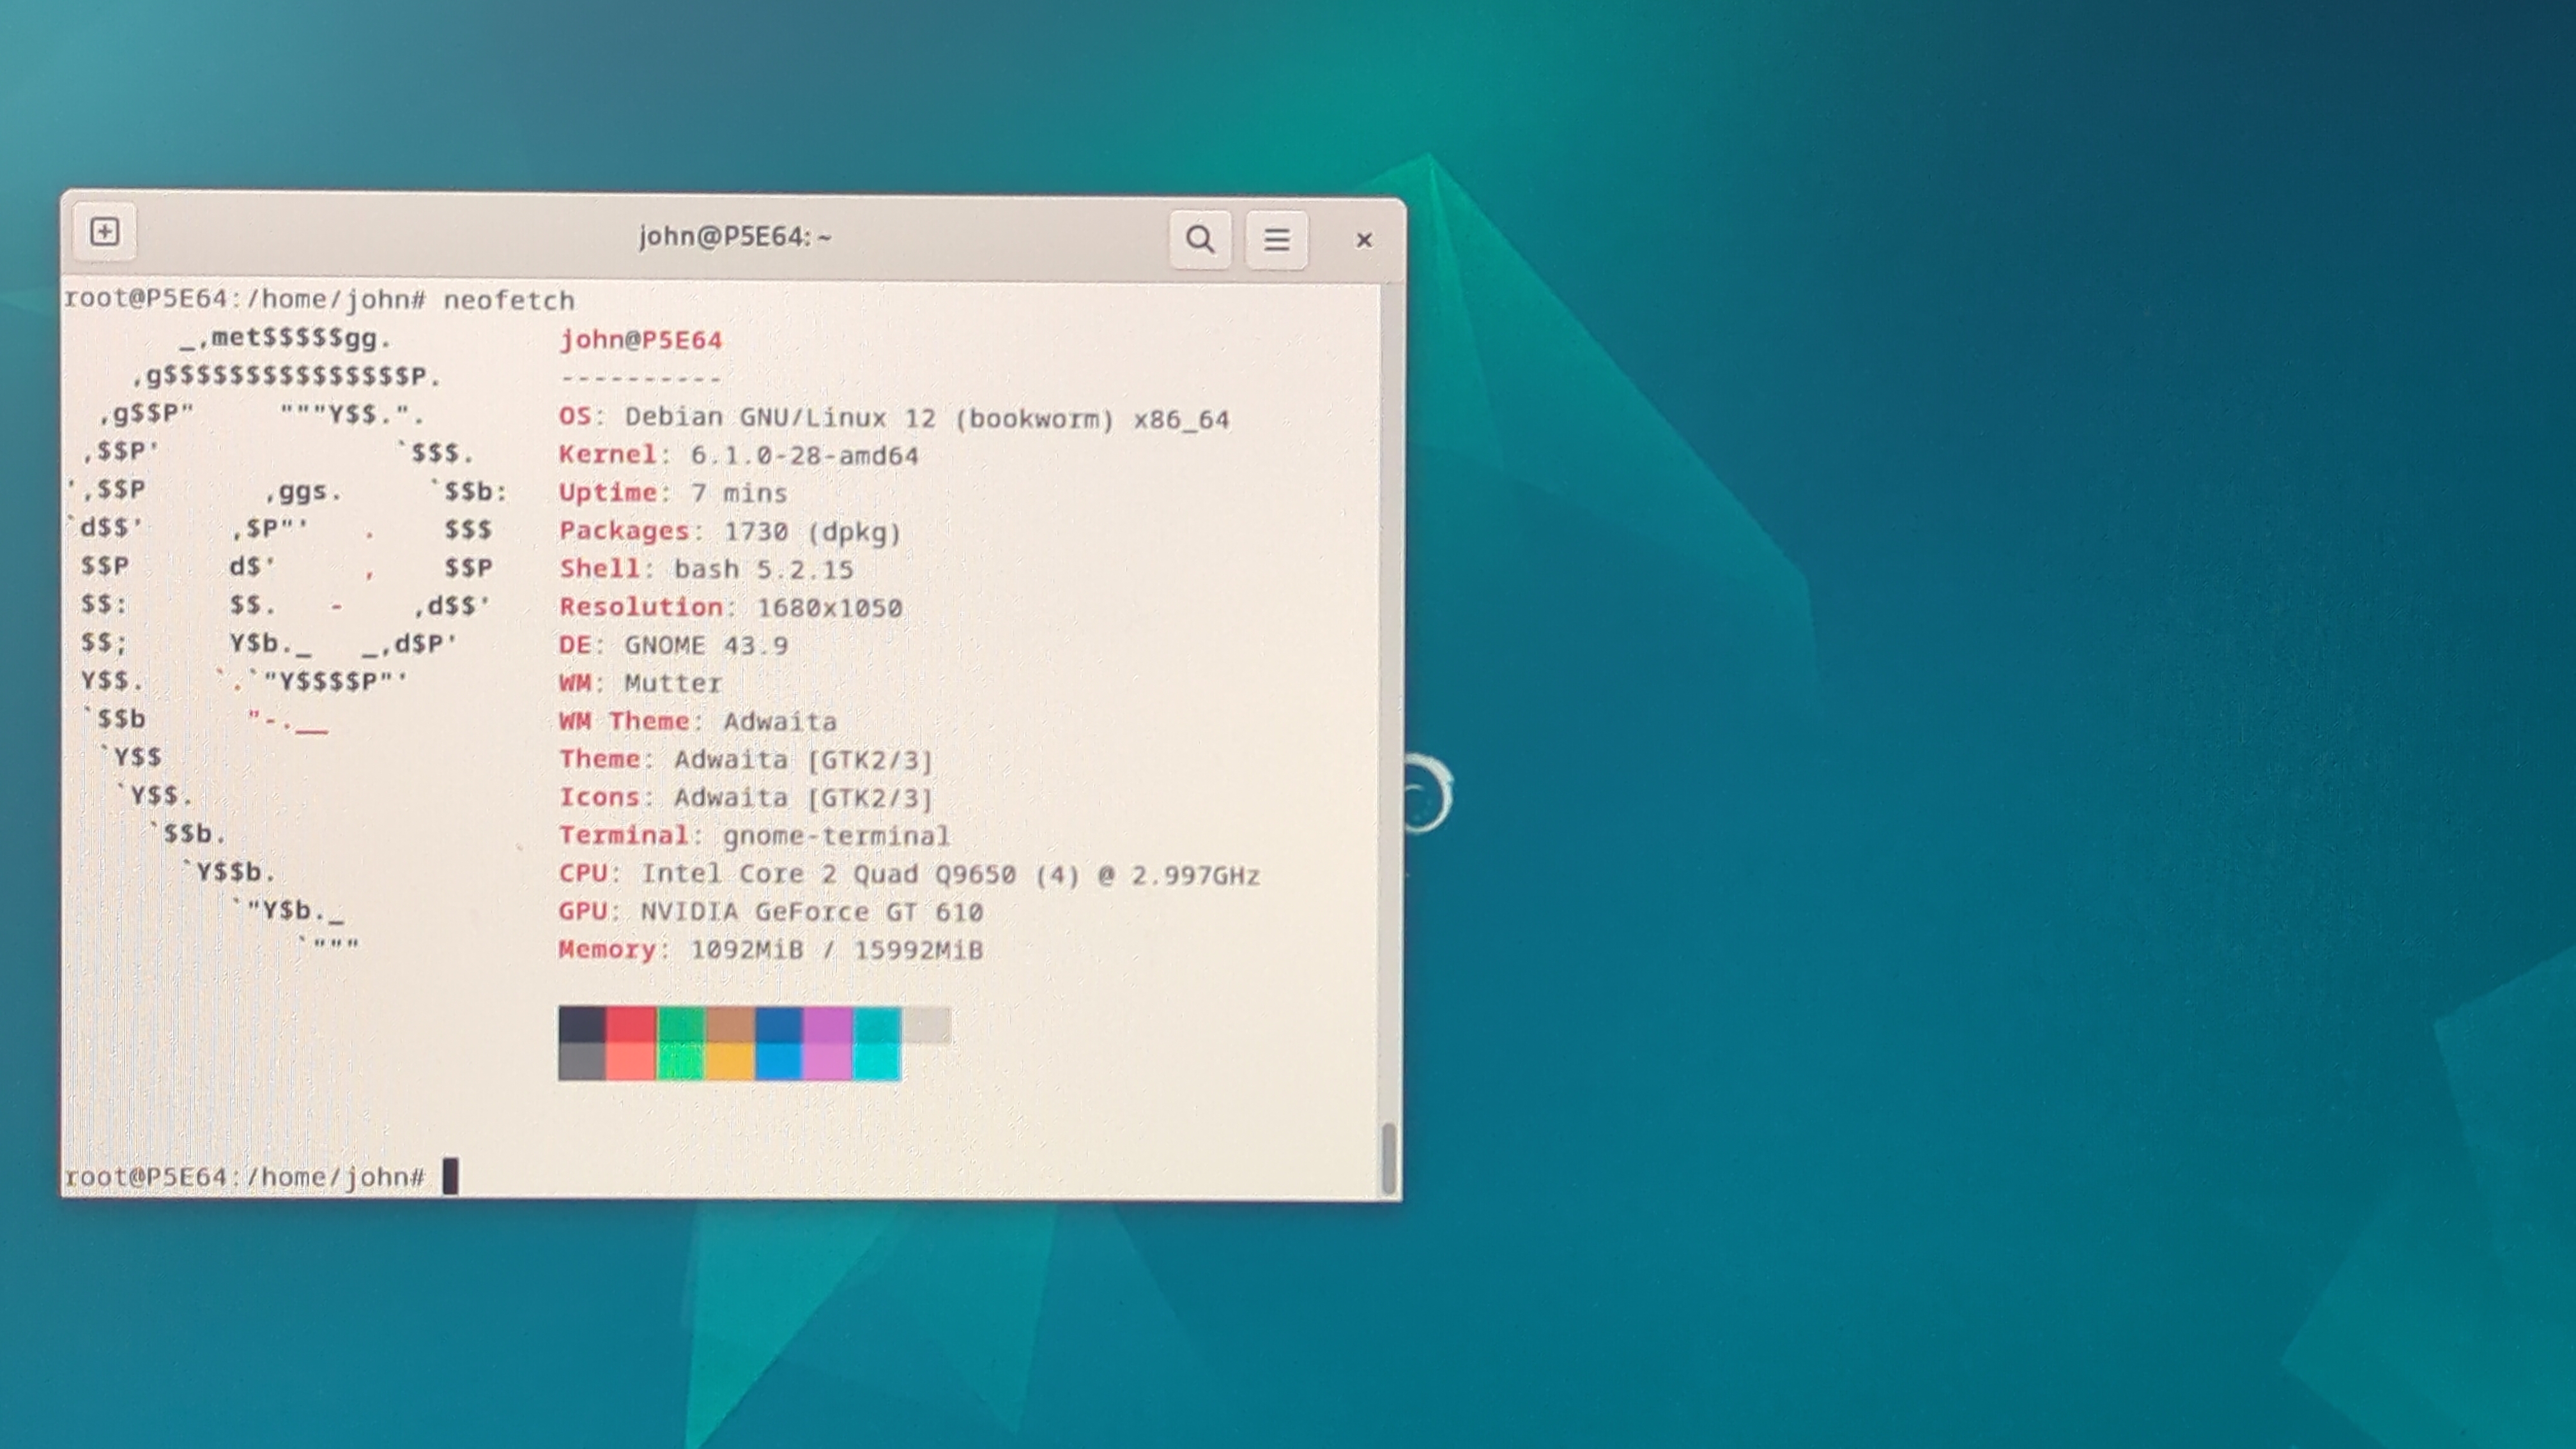
Task: Click the yellow color block in the bottom palette row
Action: [730, 1062]
